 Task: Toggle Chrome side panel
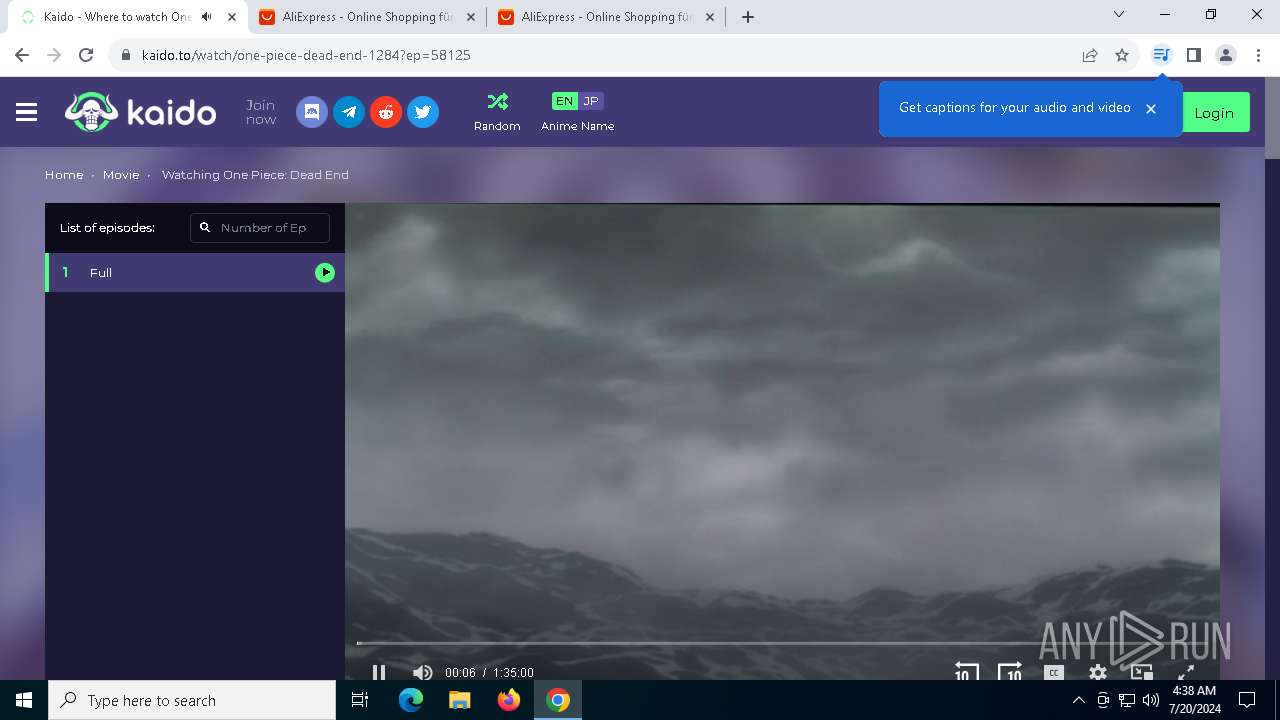point(1194,55)
